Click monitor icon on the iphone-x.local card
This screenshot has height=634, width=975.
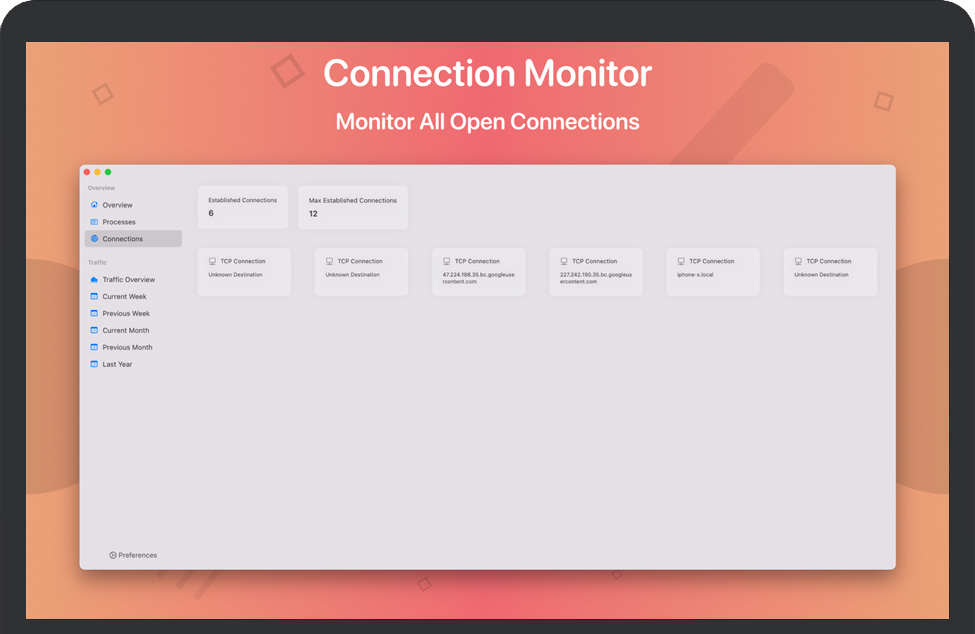point(681,261)
